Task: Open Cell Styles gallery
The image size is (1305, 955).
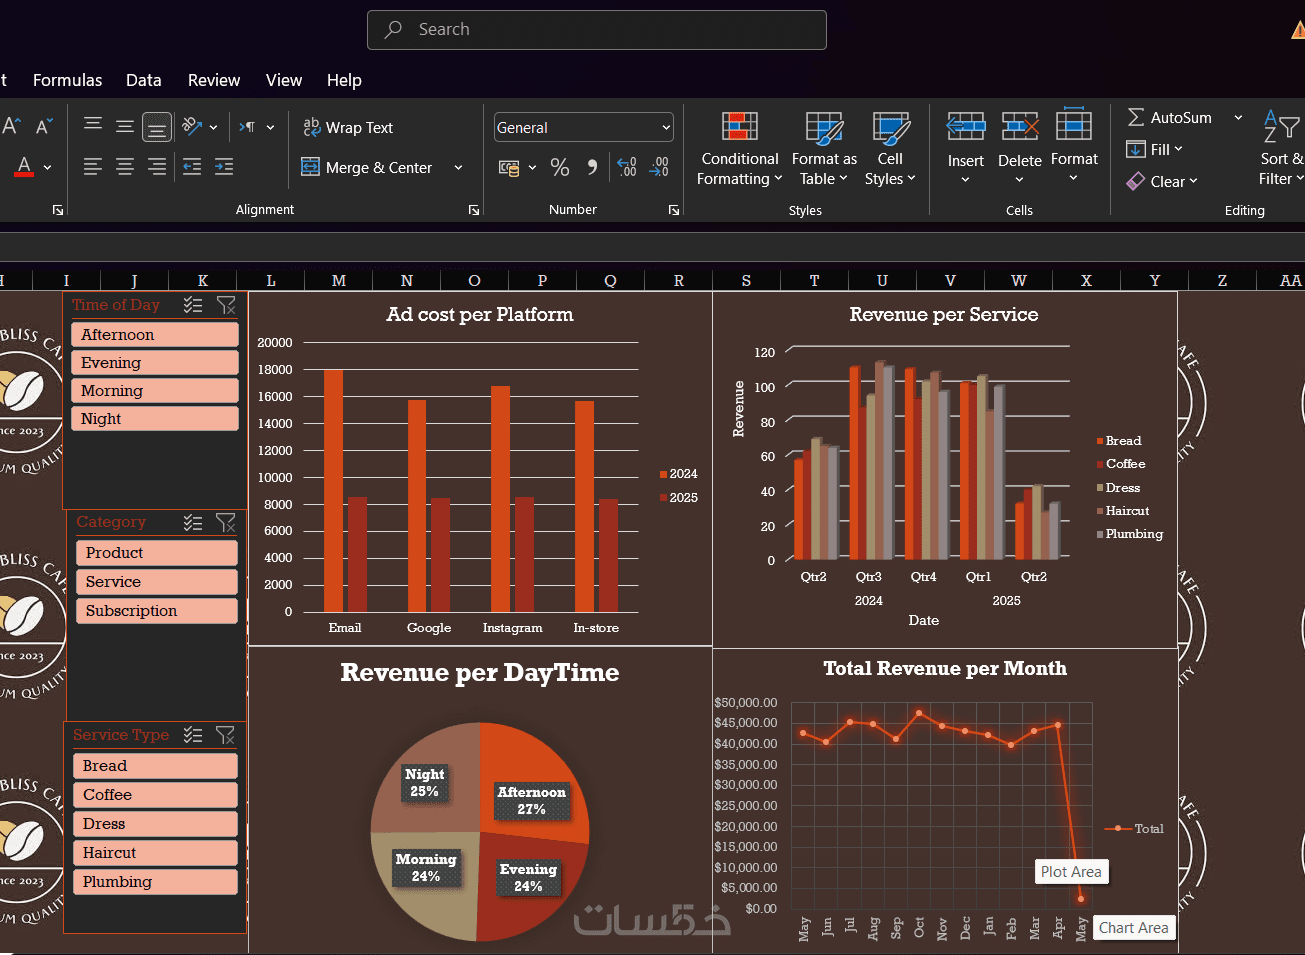Action: [x=890, y=148]
